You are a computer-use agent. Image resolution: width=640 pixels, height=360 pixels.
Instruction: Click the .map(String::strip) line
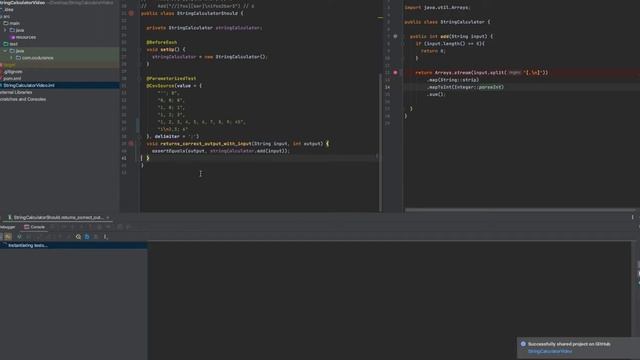453,80
